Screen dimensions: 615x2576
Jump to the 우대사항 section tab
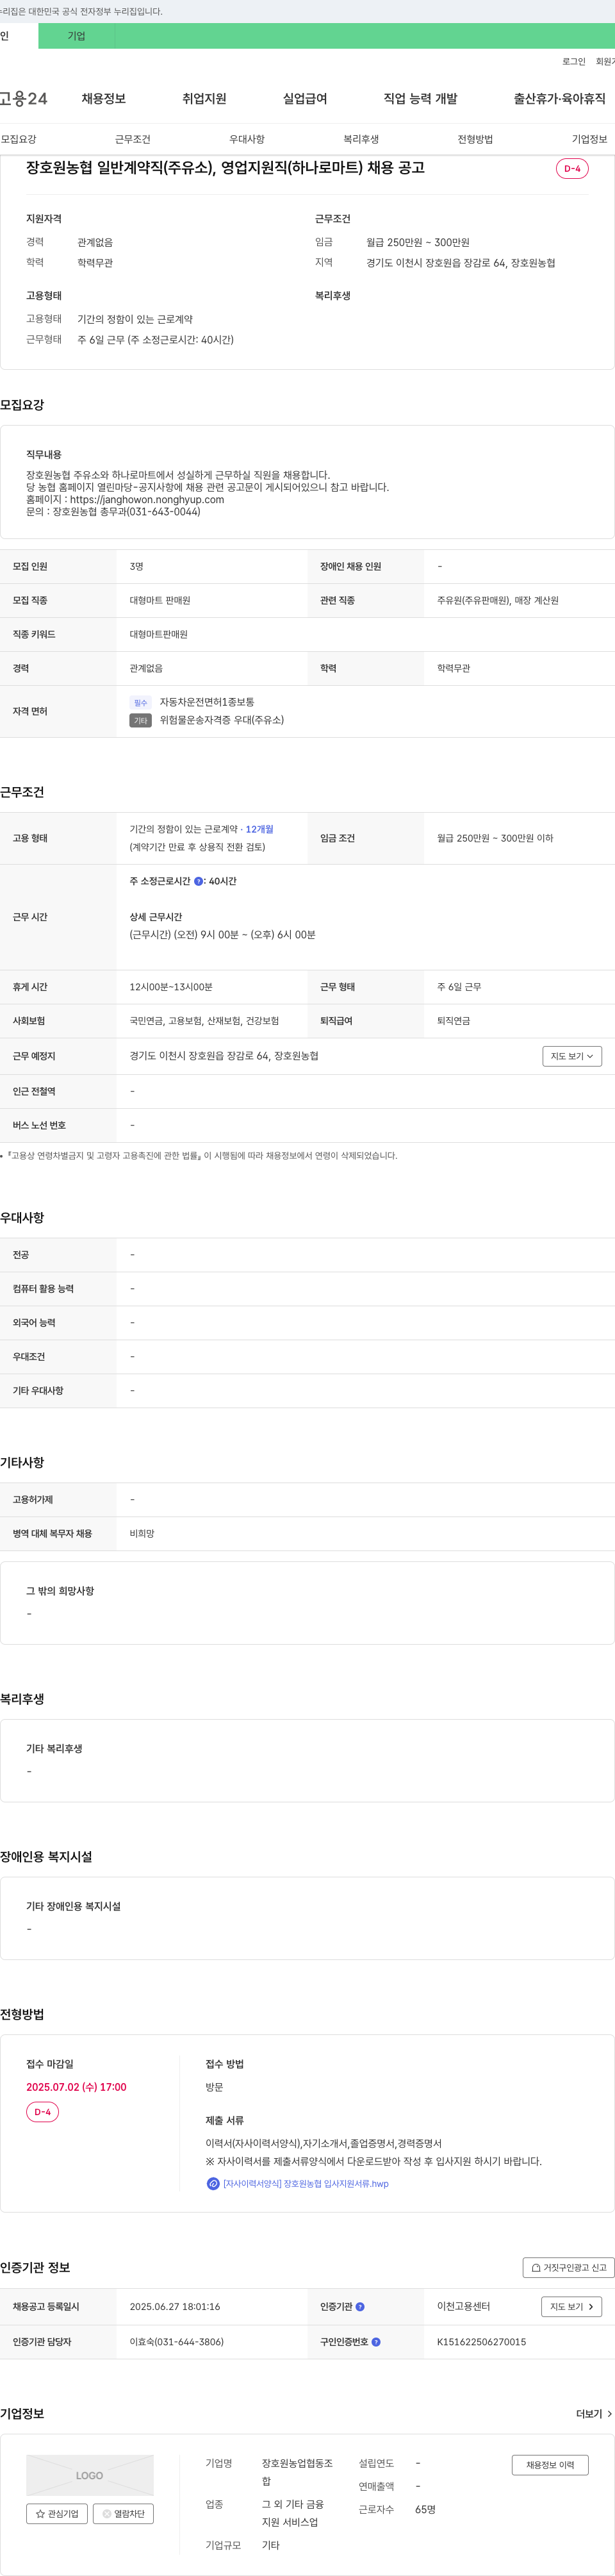247,139
